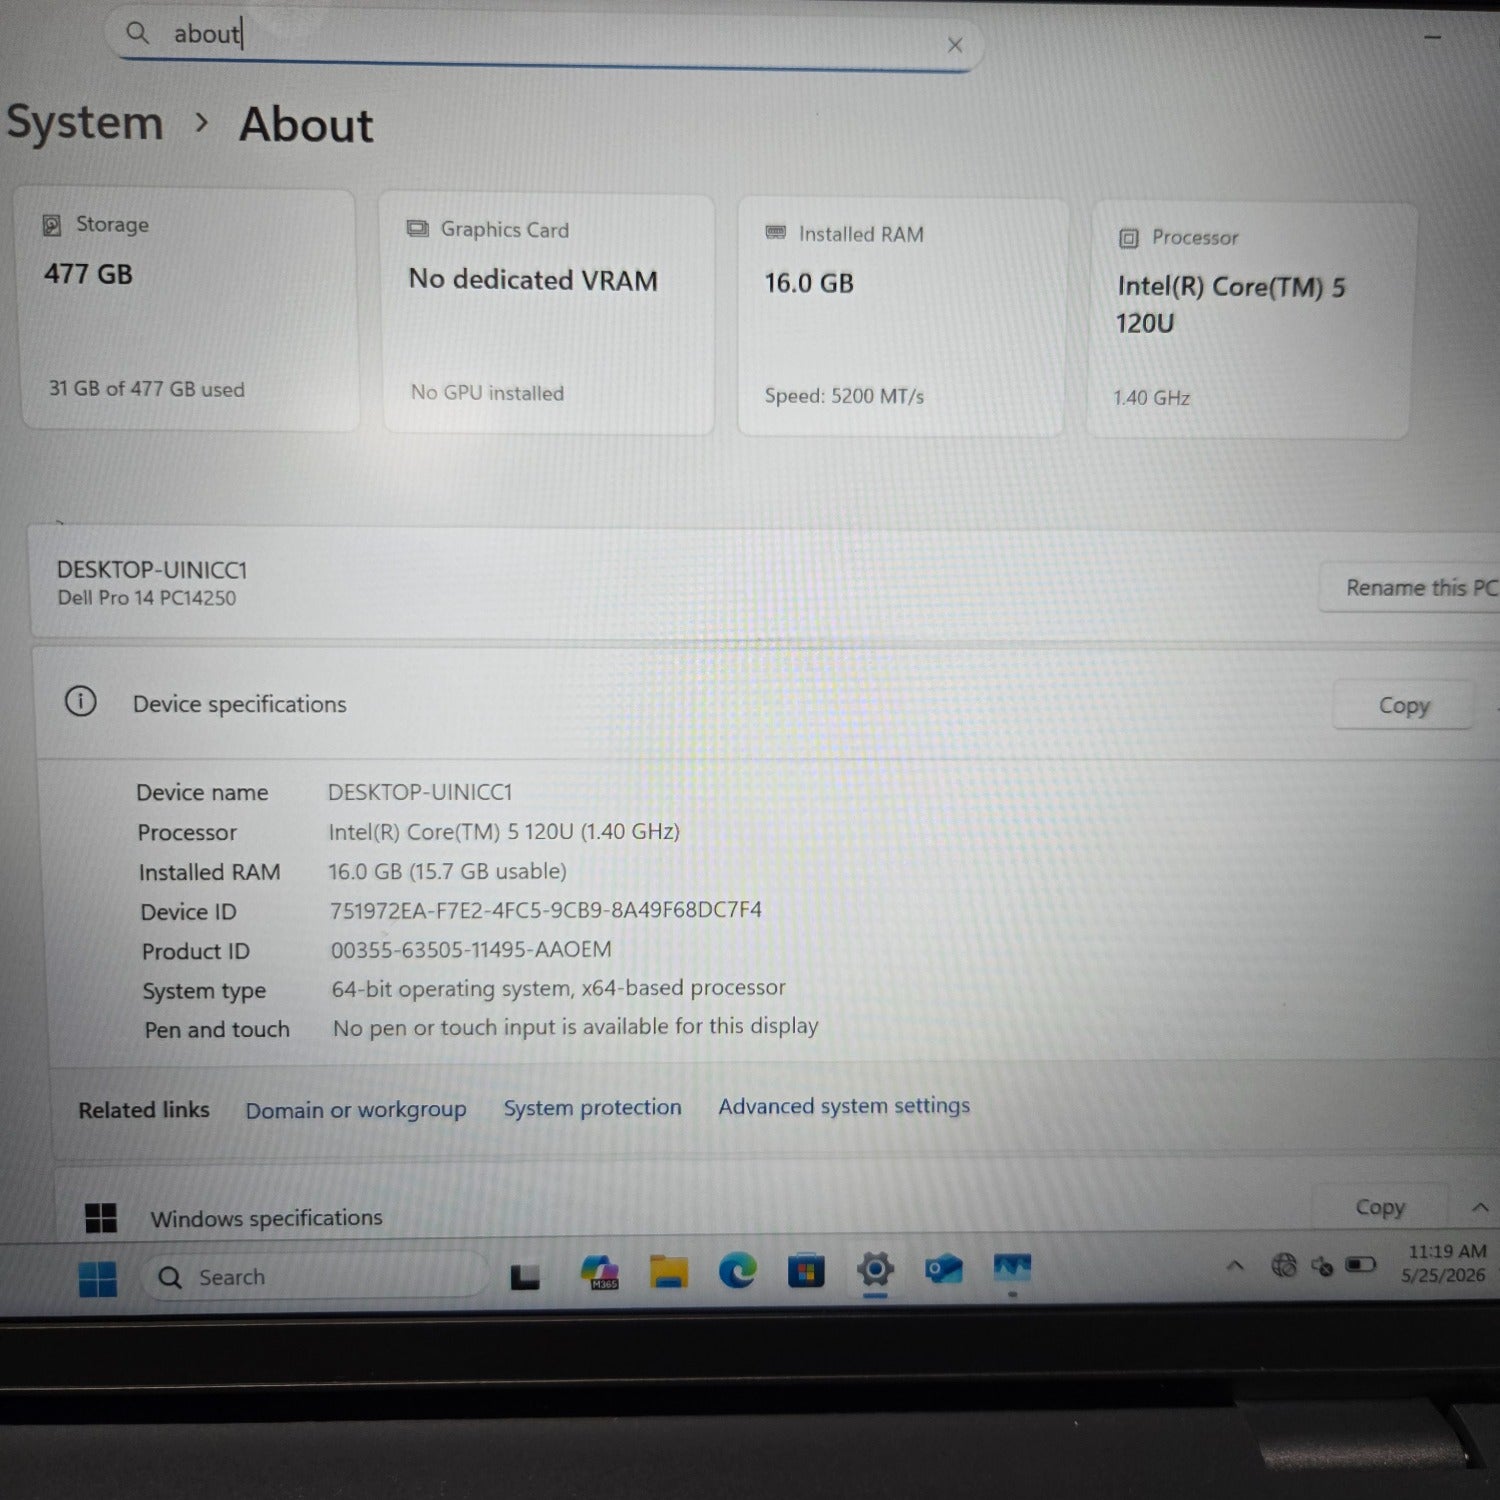Click the Settings gear in taskbar

(x=875, y=1269)
